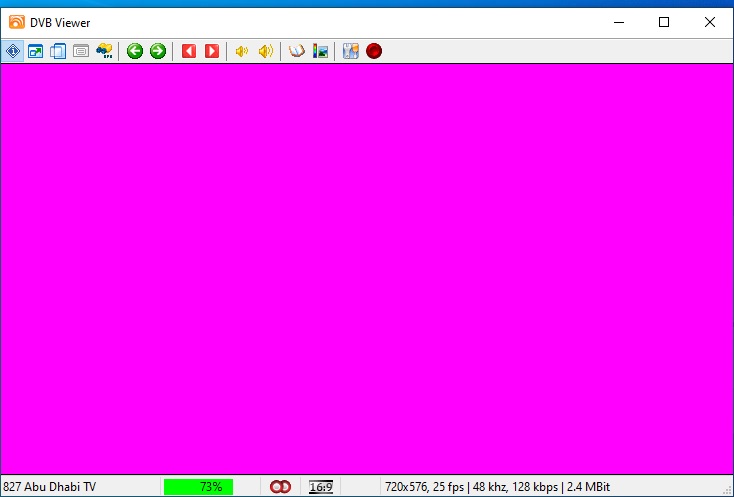Start recording with the red circle button
The width and height of the screenshot is (734, 497).
tap(374, 51)
